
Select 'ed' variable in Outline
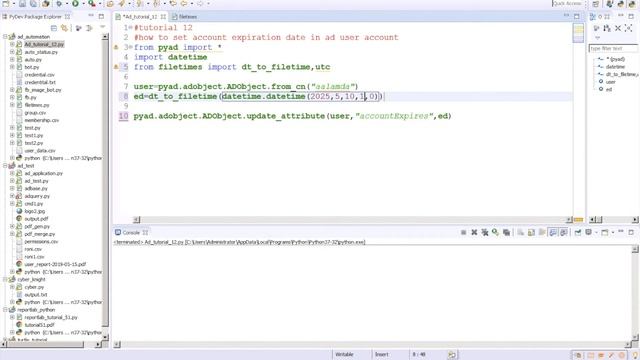[x=609, y=89]
